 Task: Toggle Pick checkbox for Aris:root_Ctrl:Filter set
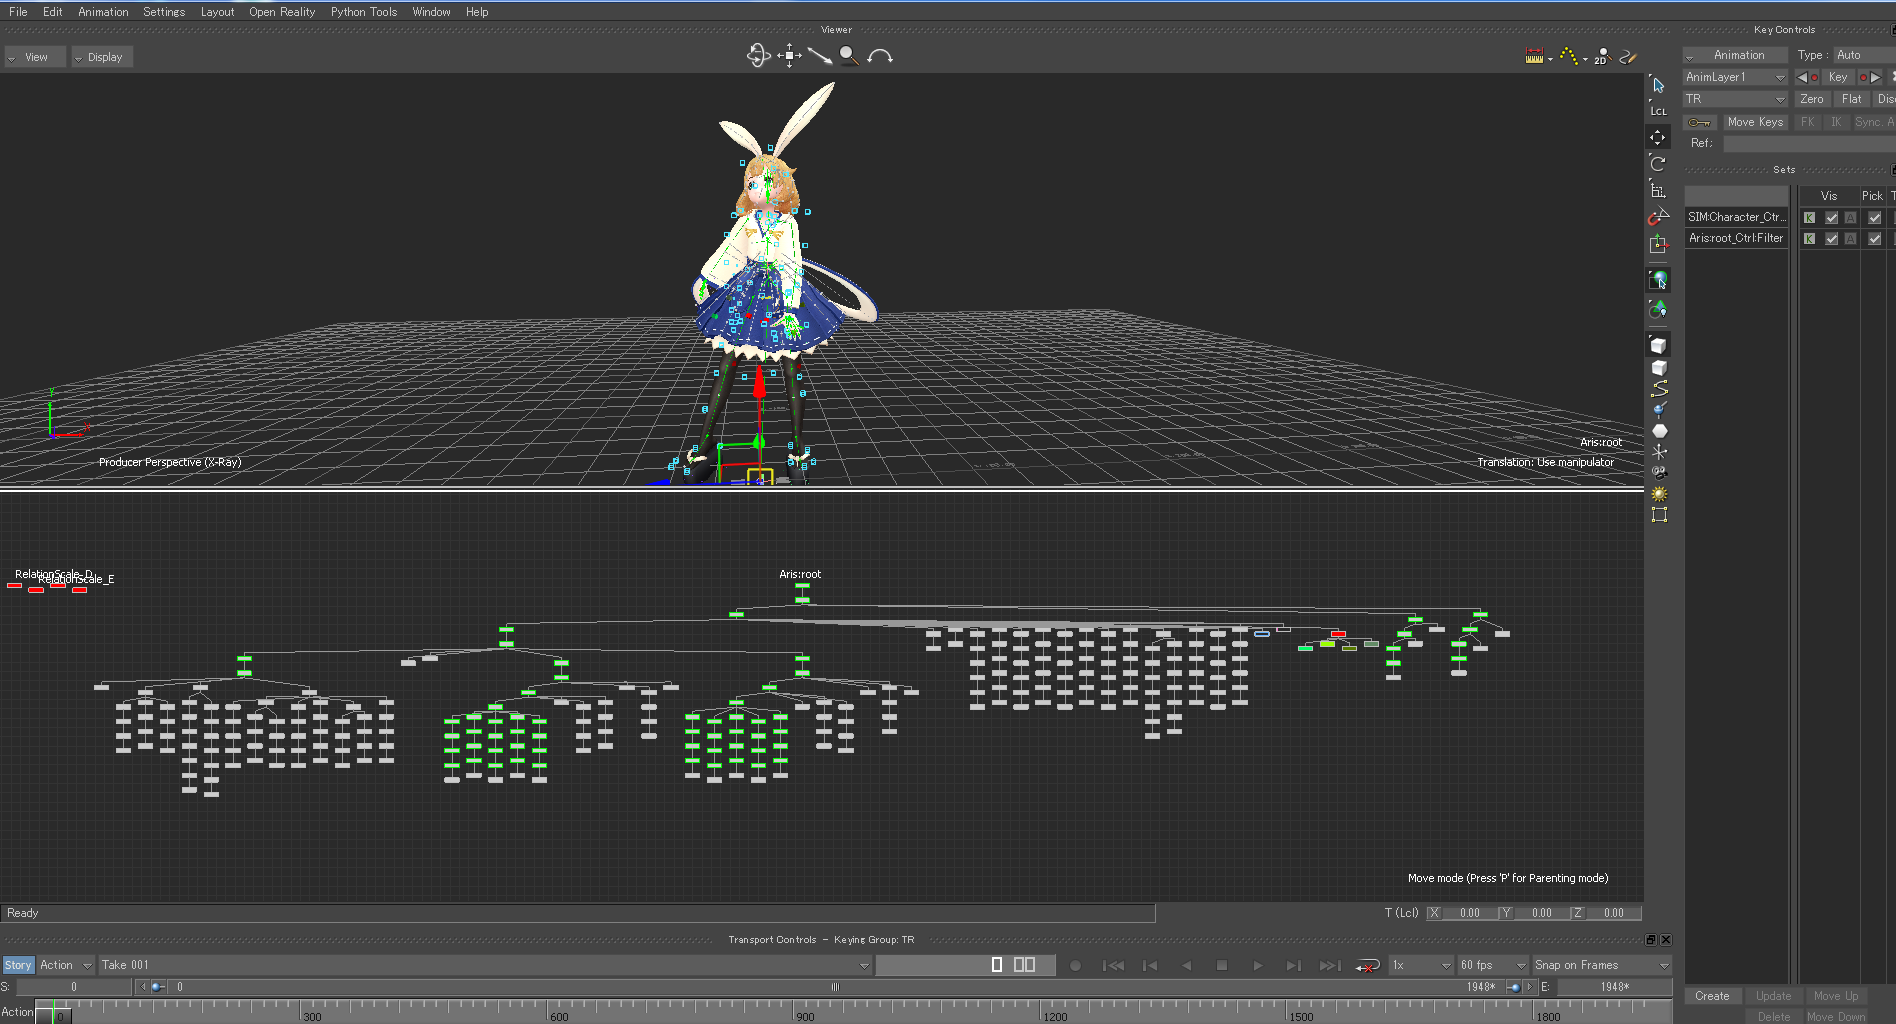tap(1874, 238)
